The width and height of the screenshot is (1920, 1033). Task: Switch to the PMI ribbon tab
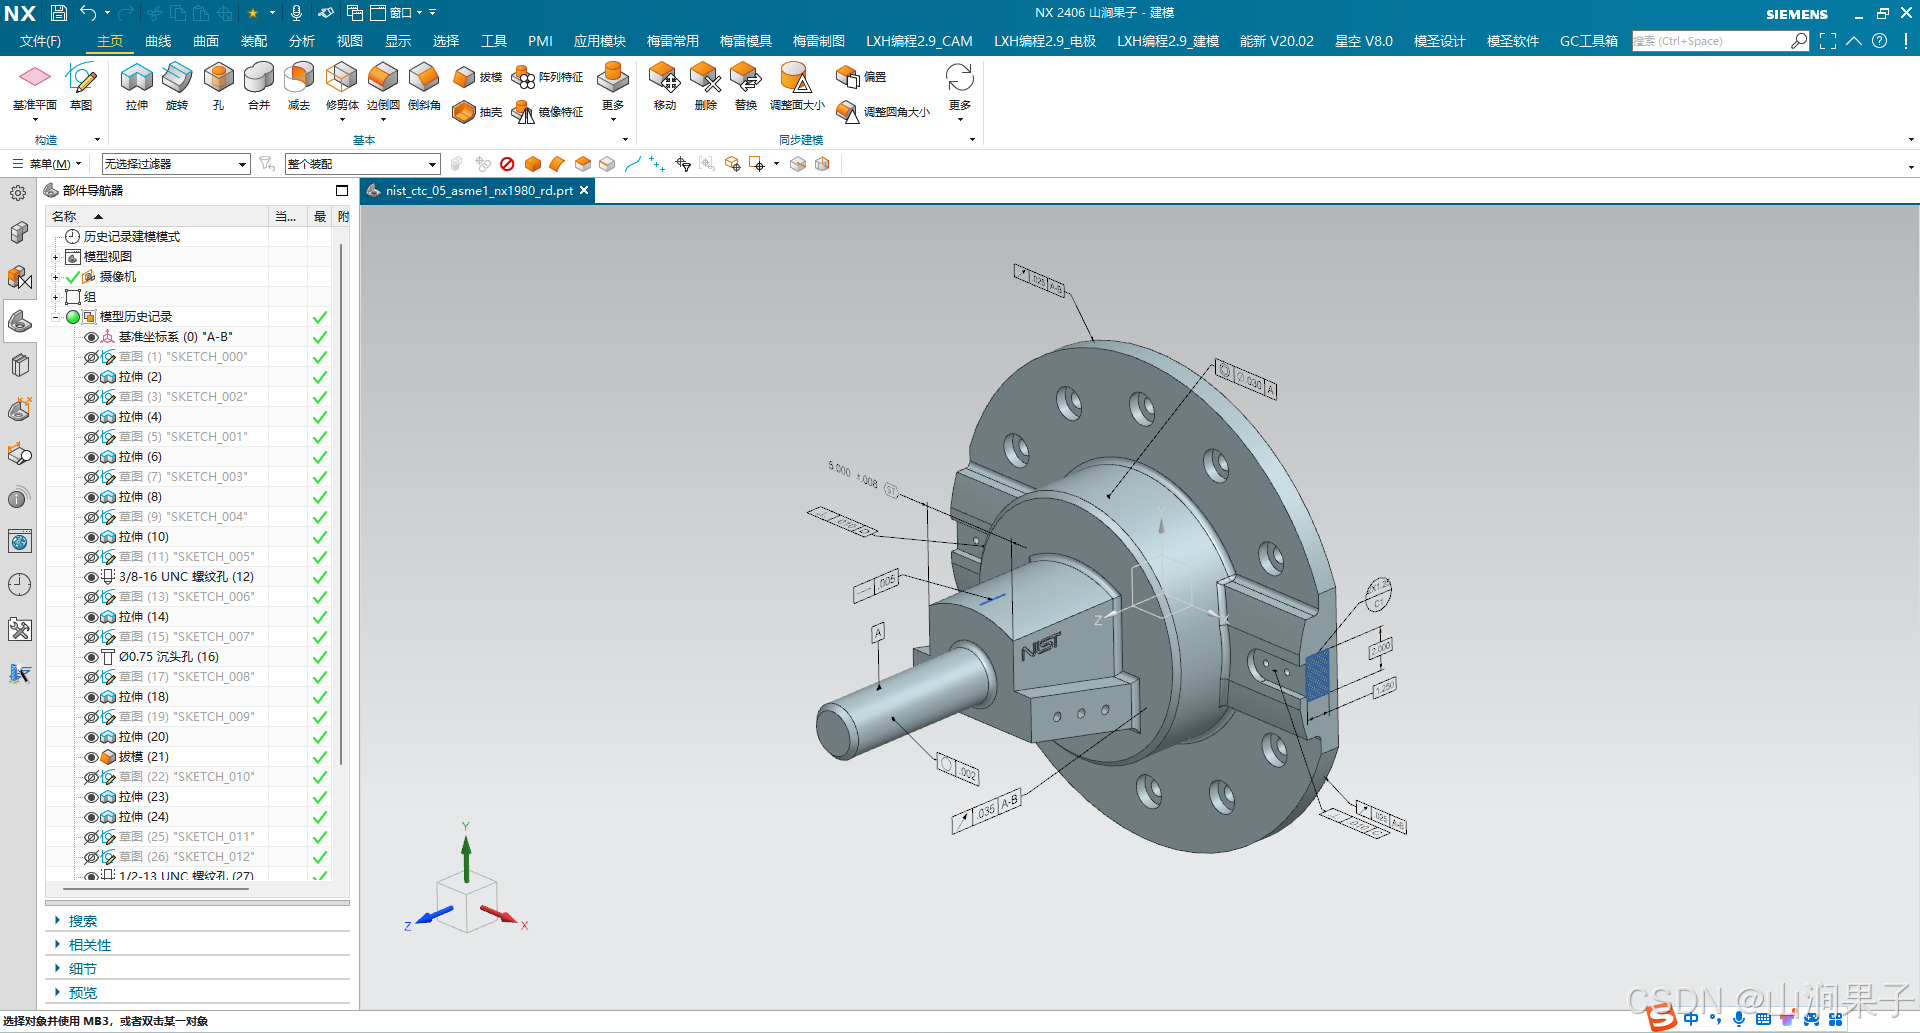[x=540, y=41]
